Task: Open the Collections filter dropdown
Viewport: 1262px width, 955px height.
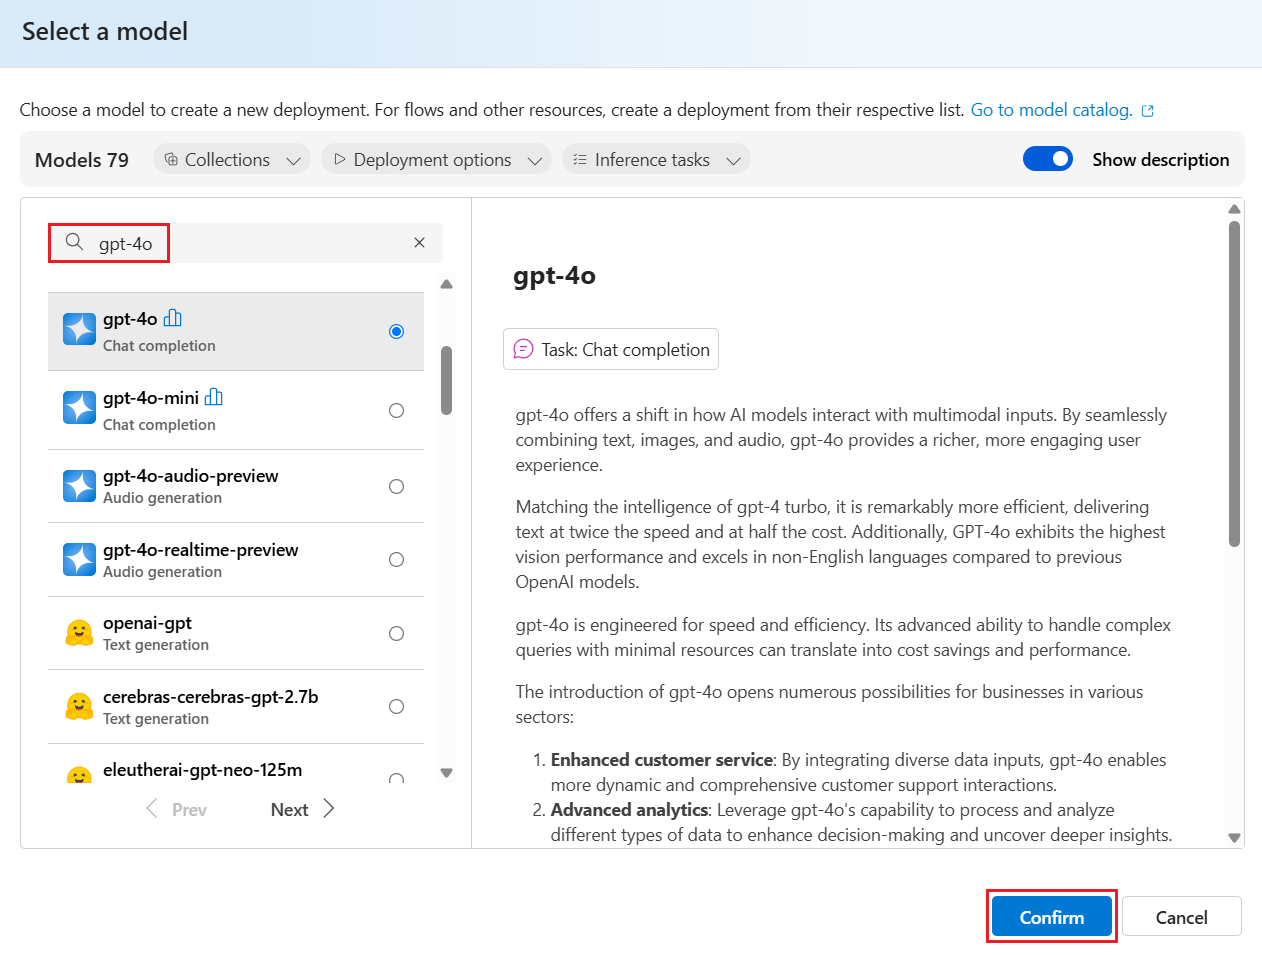Action: (231, 158)
